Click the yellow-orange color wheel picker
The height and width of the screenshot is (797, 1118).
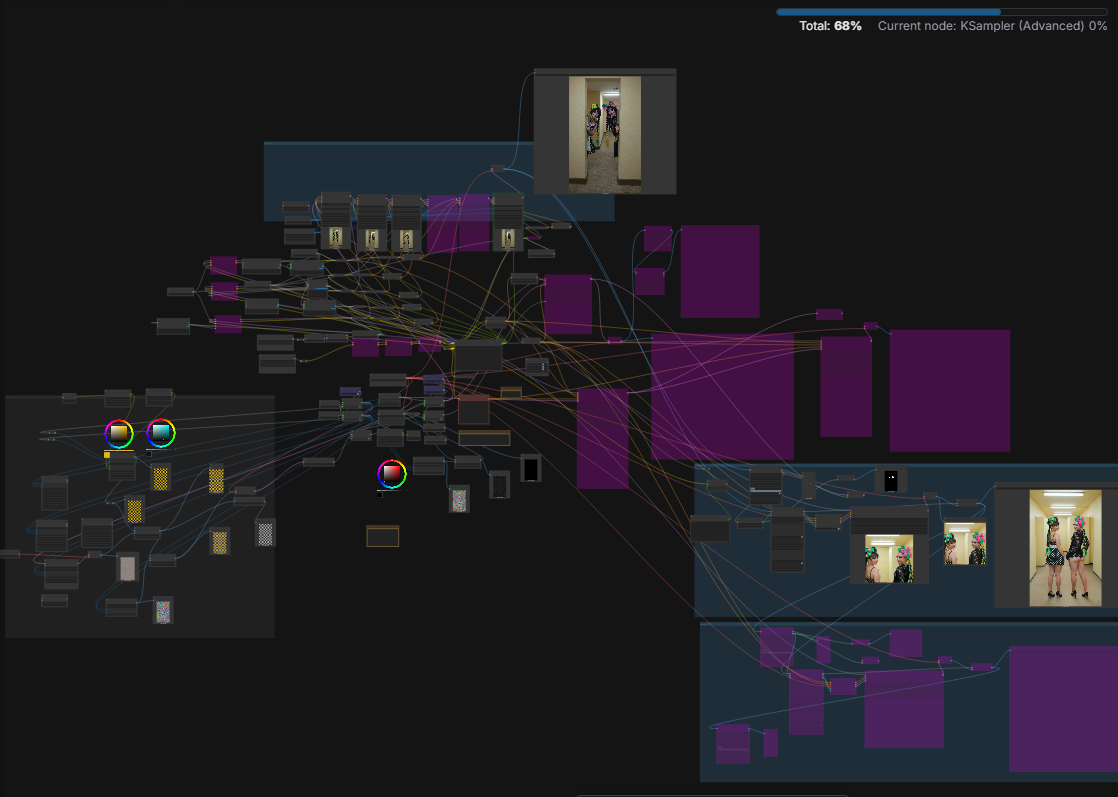118,433
